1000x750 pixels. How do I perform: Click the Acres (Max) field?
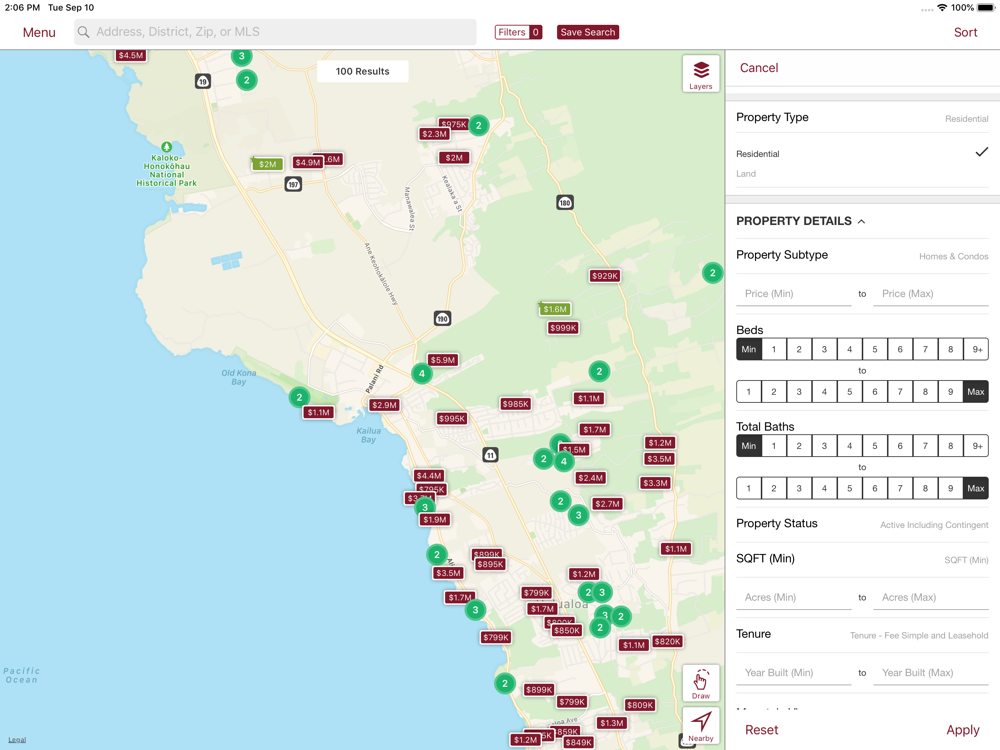pos(930,598)
